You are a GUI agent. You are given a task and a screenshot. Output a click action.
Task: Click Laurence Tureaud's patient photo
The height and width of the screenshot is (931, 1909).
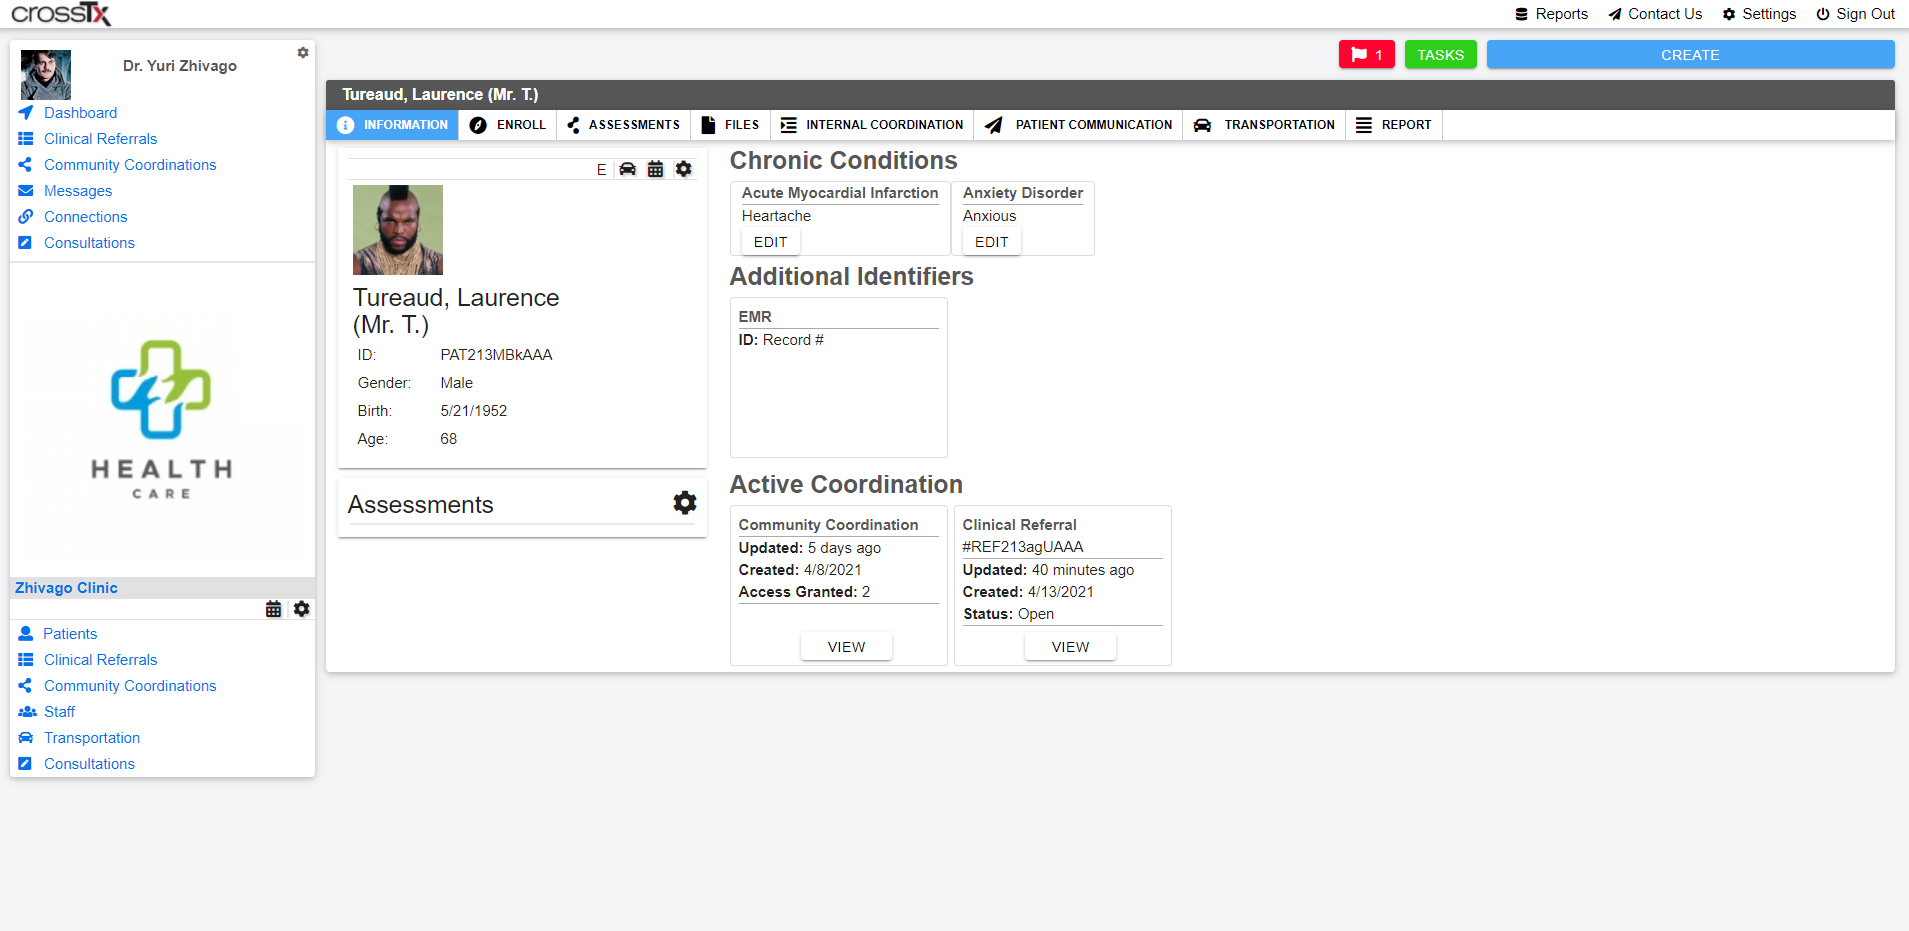(x=398, y=230)
